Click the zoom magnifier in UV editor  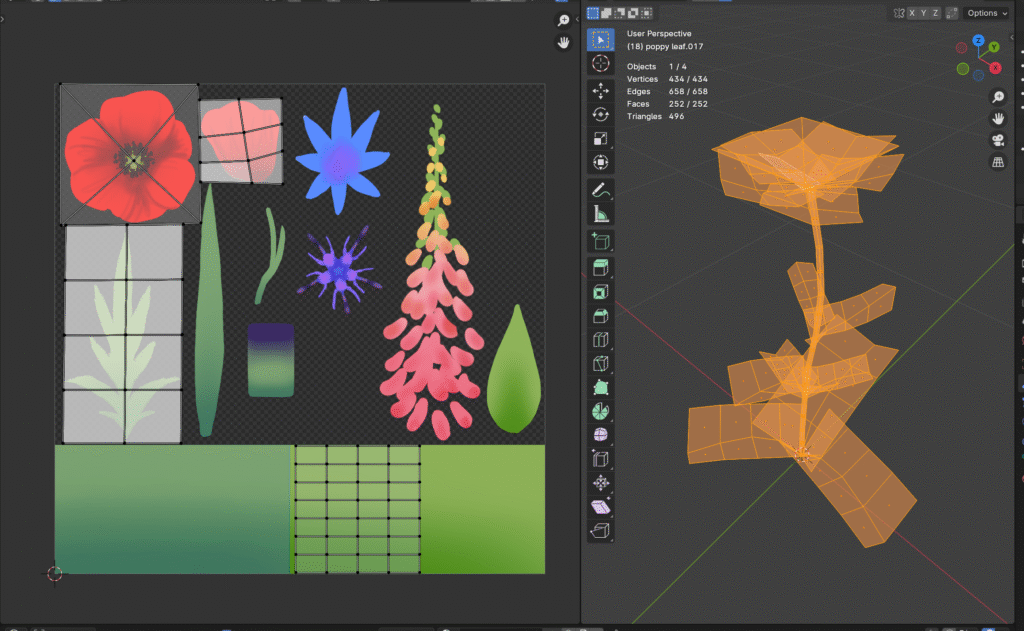point(564,20)
